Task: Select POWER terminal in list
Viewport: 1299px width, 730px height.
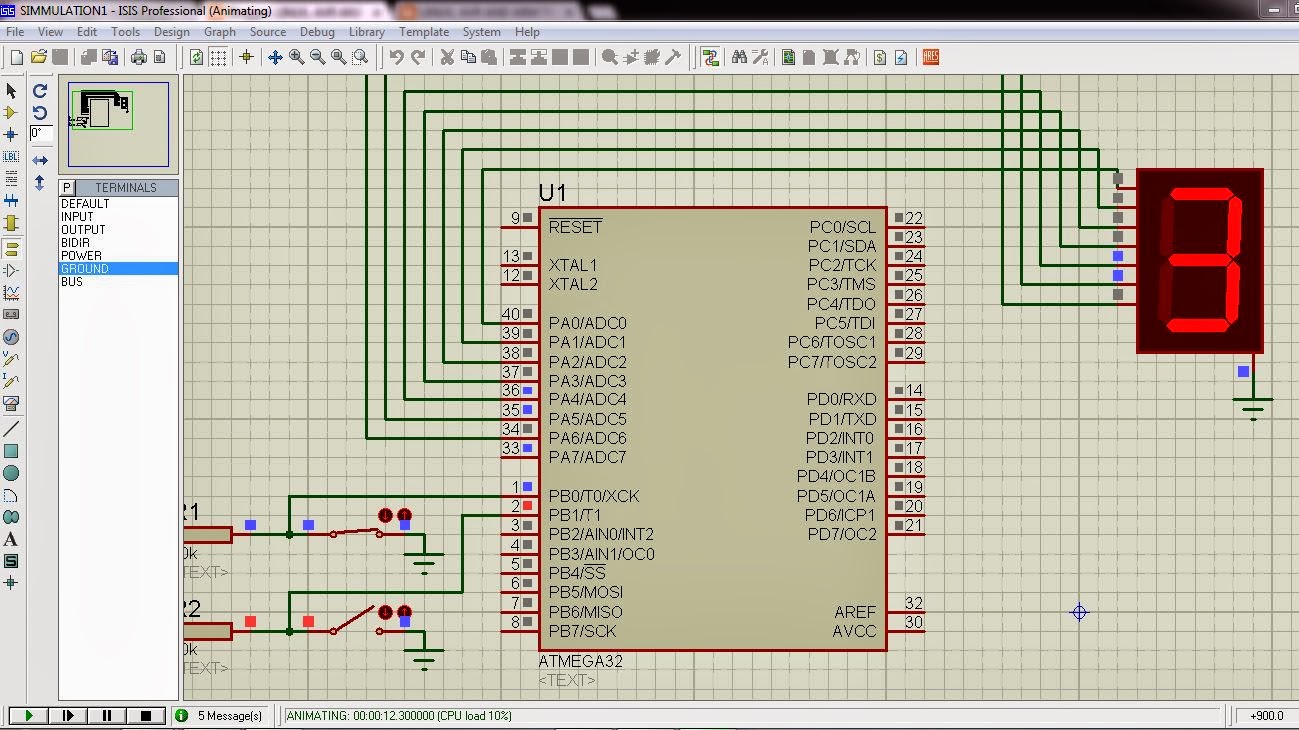Action: (x=81, y=256)
